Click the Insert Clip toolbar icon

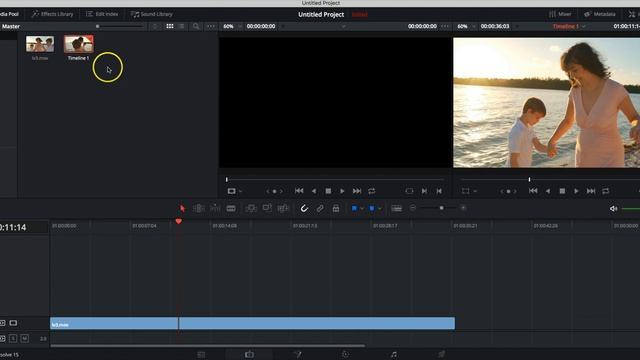click(x=251, y=208)
